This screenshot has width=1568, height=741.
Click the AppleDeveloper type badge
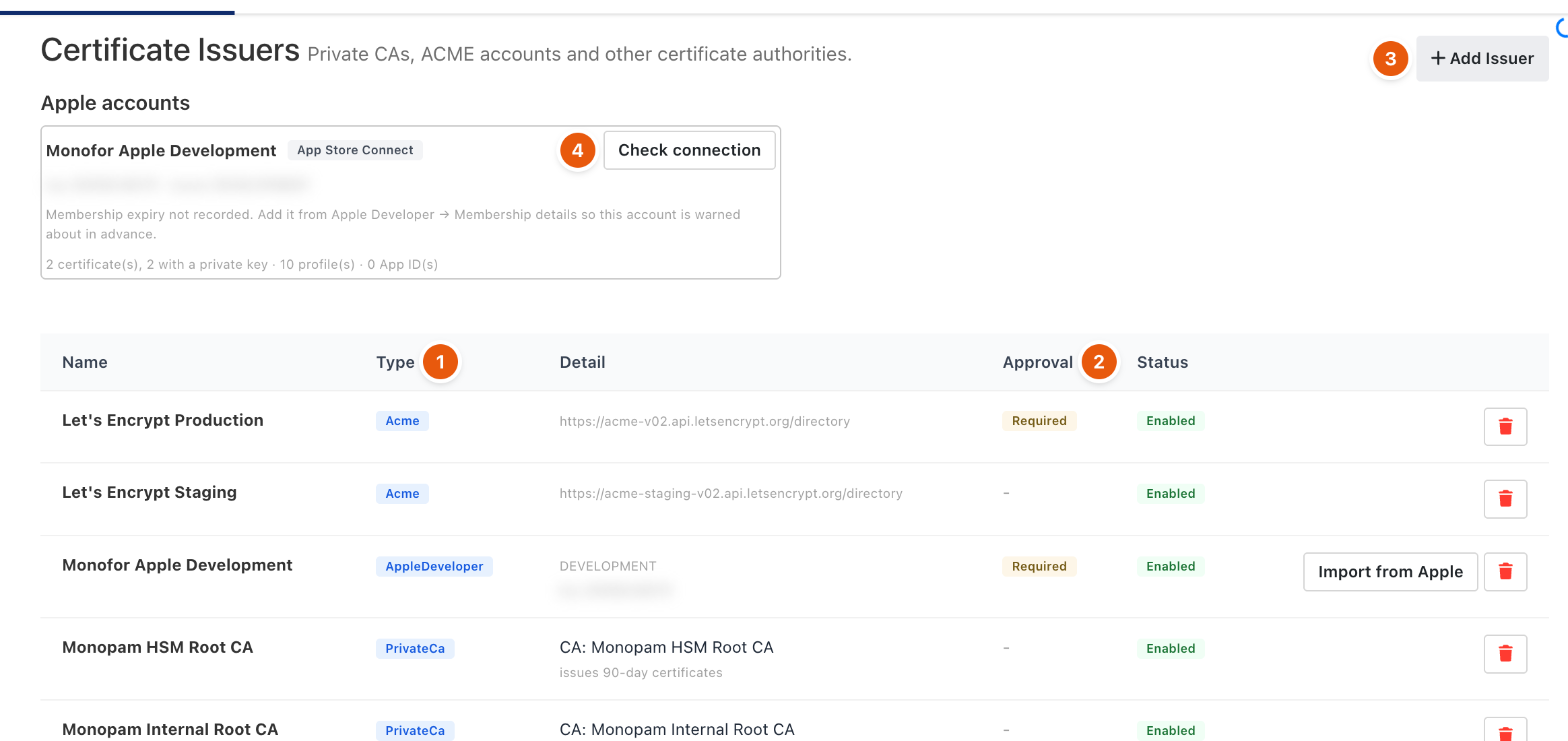click(434, 566)
